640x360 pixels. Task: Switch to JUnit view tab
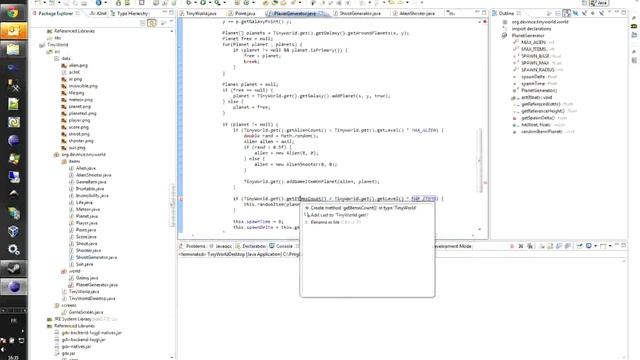(98, 13)
